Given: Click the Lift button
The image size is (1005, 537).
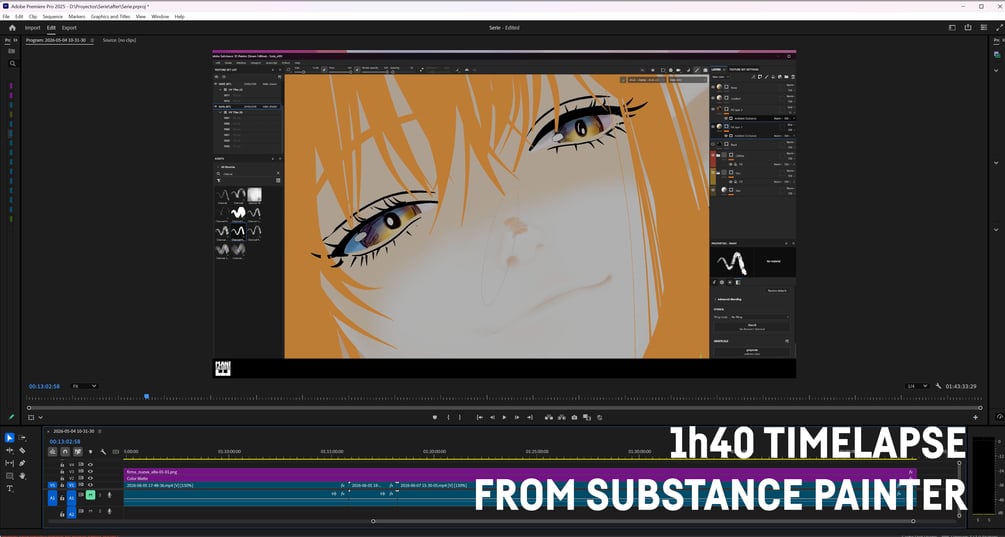Looking at the screenshot, I should [549, 417].
